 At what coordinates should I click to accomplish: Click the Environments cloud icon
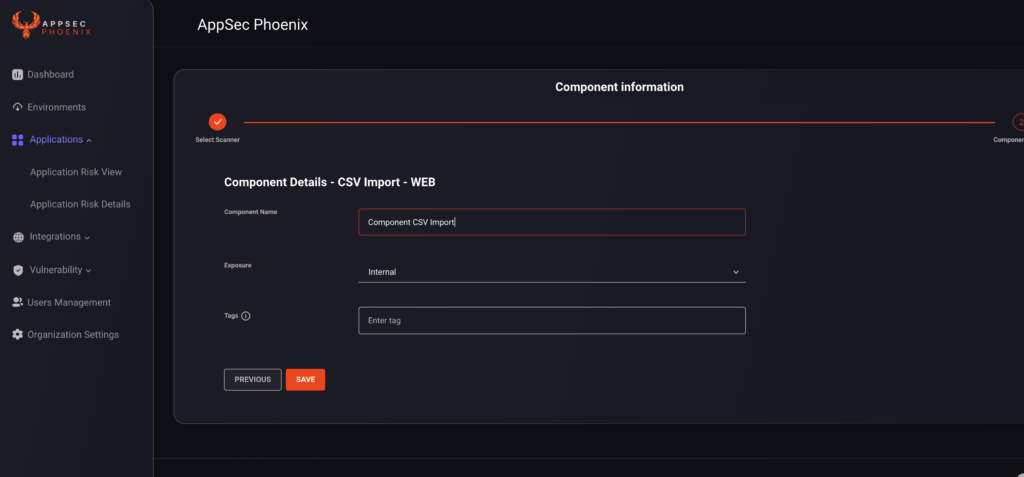click(18, 107)
